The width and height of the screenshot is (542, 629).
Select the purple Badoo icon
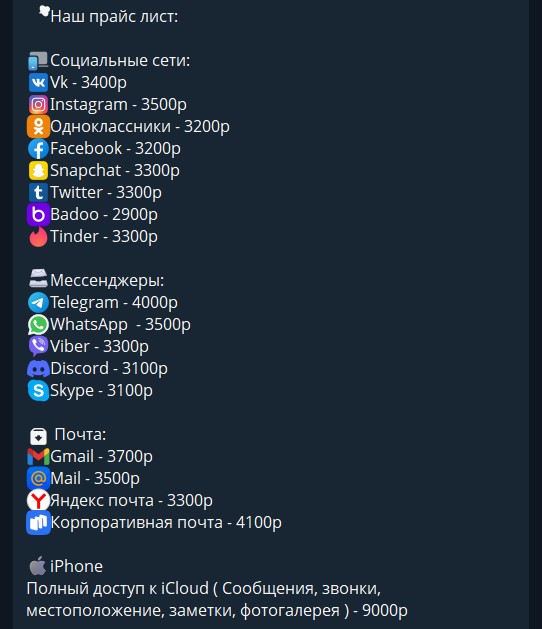point(38,215)
